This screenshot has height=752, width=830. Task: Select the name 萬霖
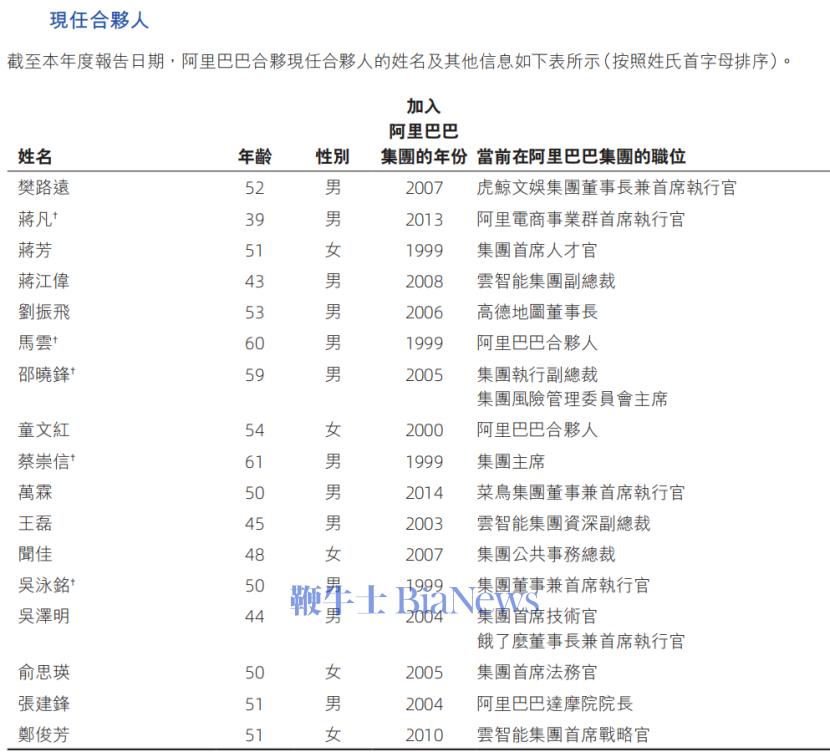point(35,493)
